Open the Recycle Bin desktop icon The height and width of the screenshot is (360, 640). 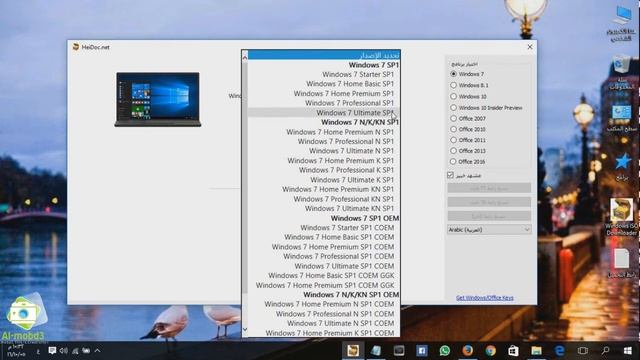click(x=621, y=73)
